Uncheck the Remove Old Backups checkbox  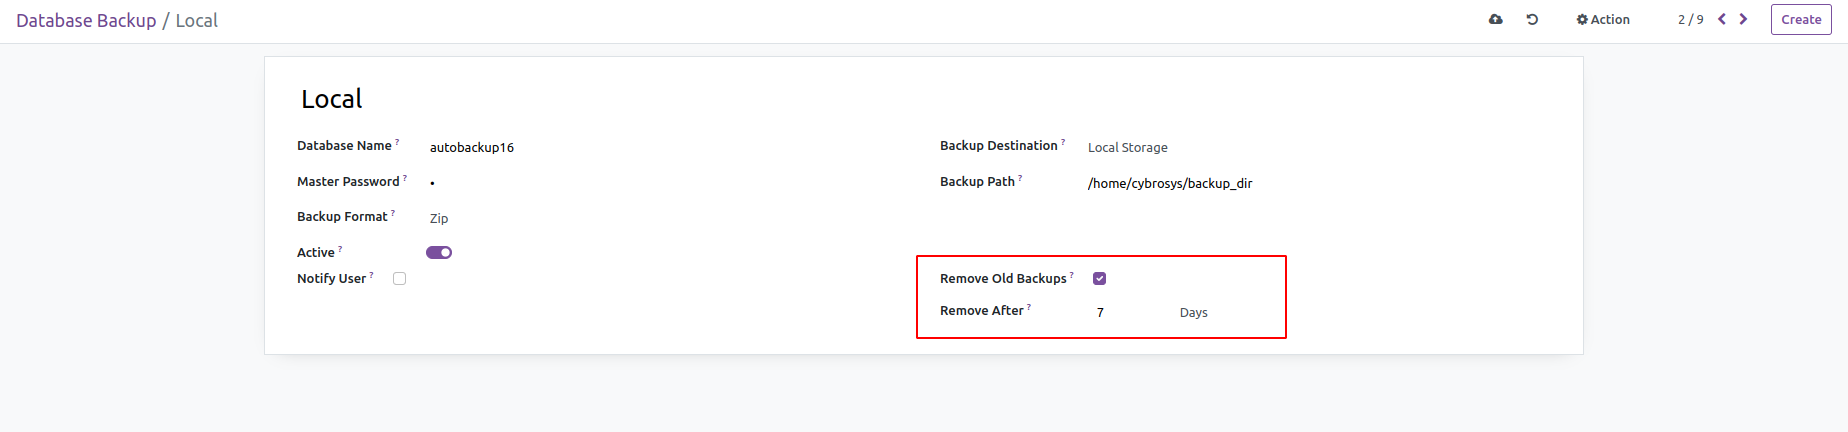tap(1100, 279)
